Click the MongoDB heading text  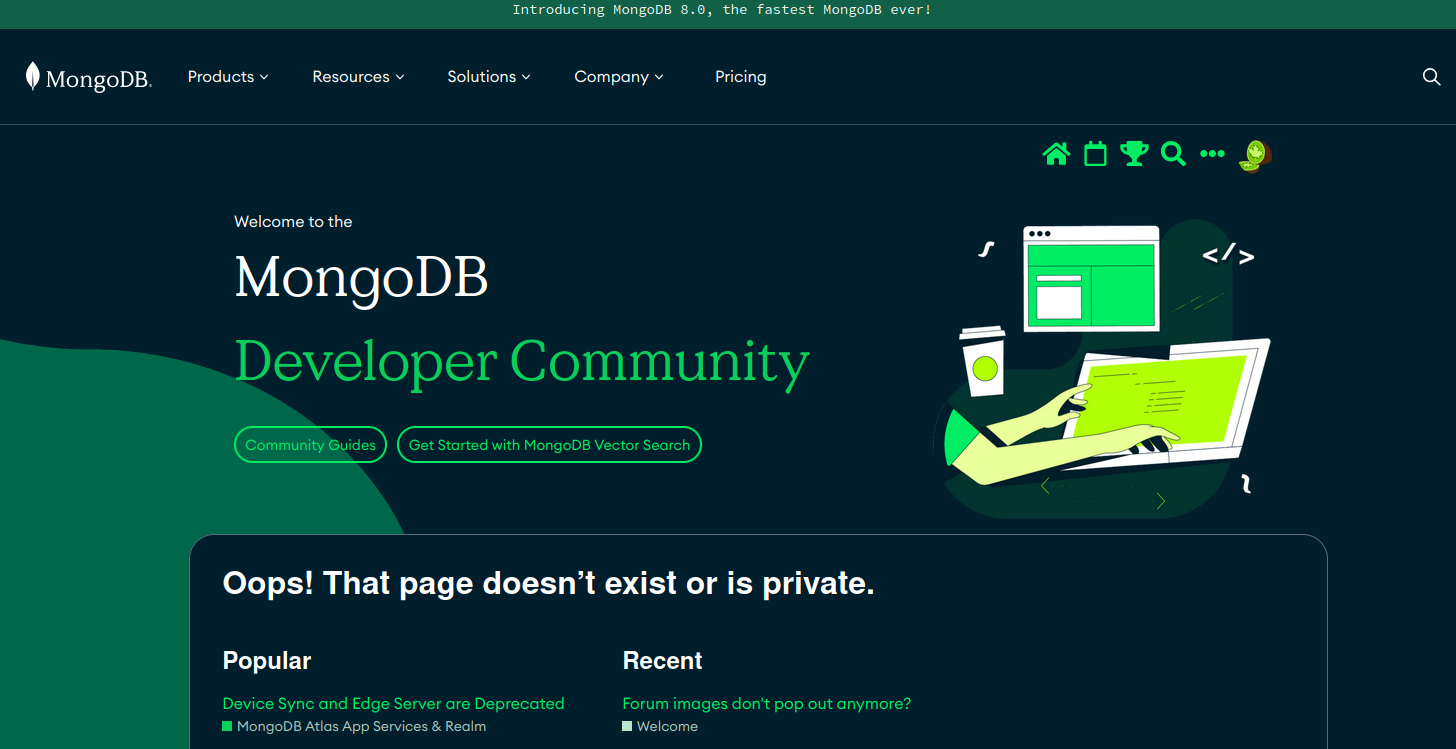point(361,278)
